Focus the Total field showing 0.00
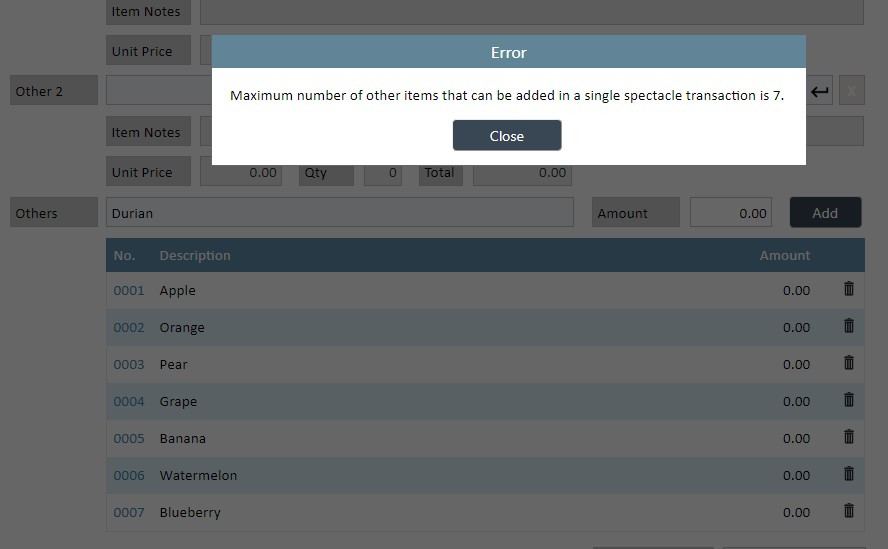Screen dimensions: 888x549 pyautogui.click(x=522, y=173)
